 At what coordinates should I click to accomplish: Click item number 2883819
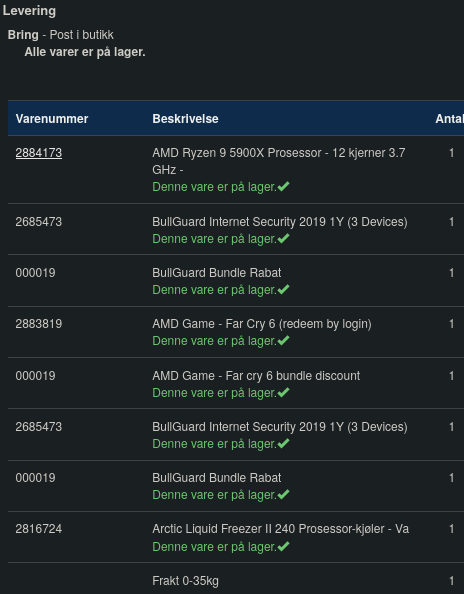coord(39,324)
